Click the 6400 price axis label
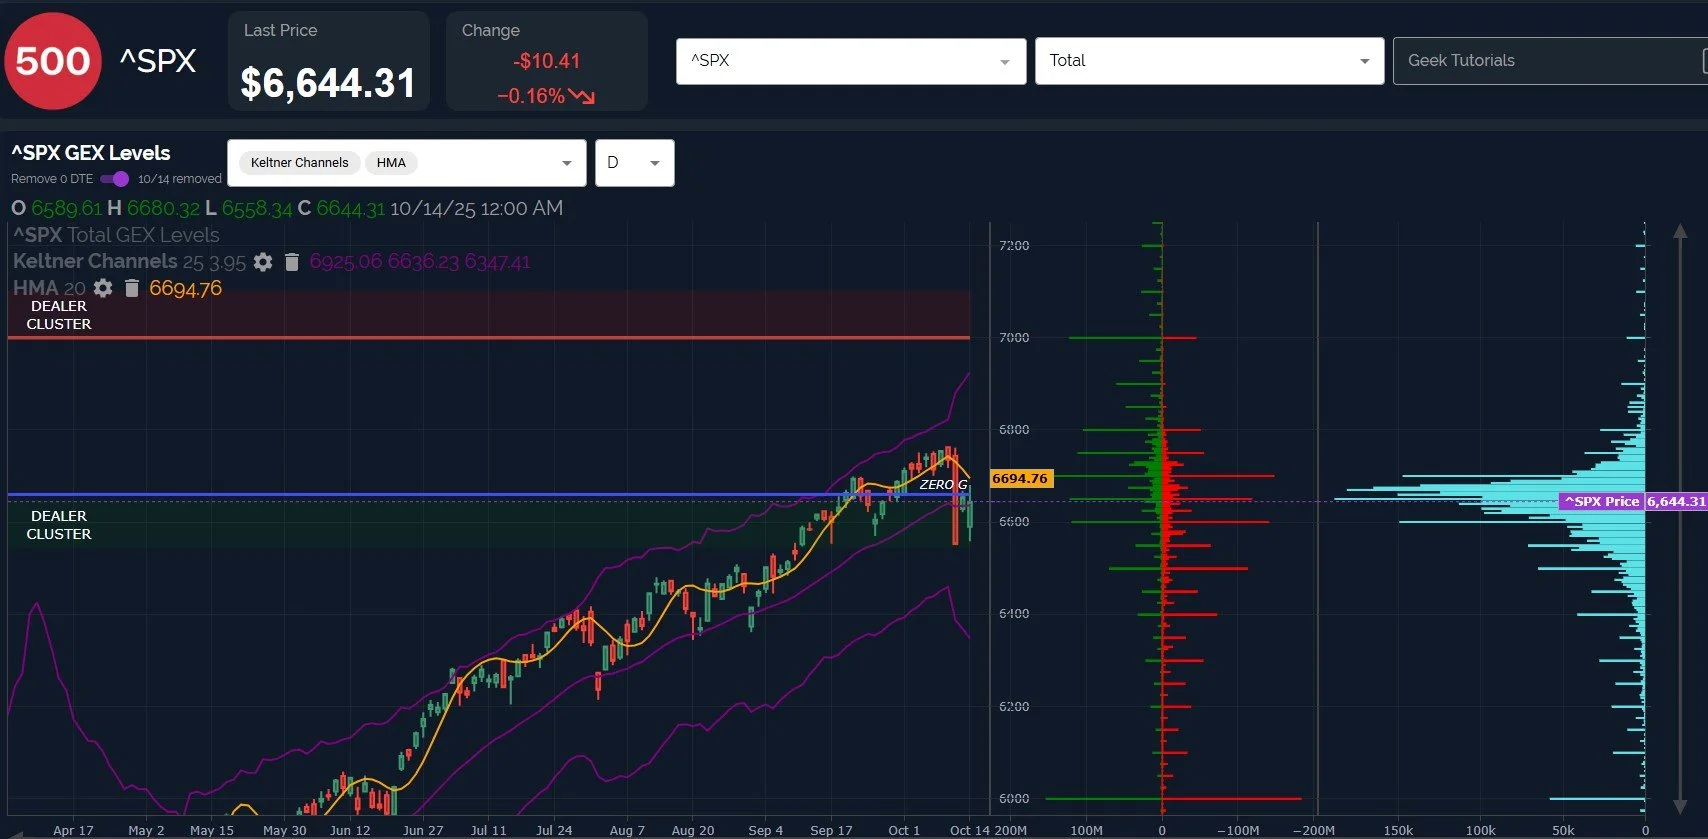 coord(1014,614)
